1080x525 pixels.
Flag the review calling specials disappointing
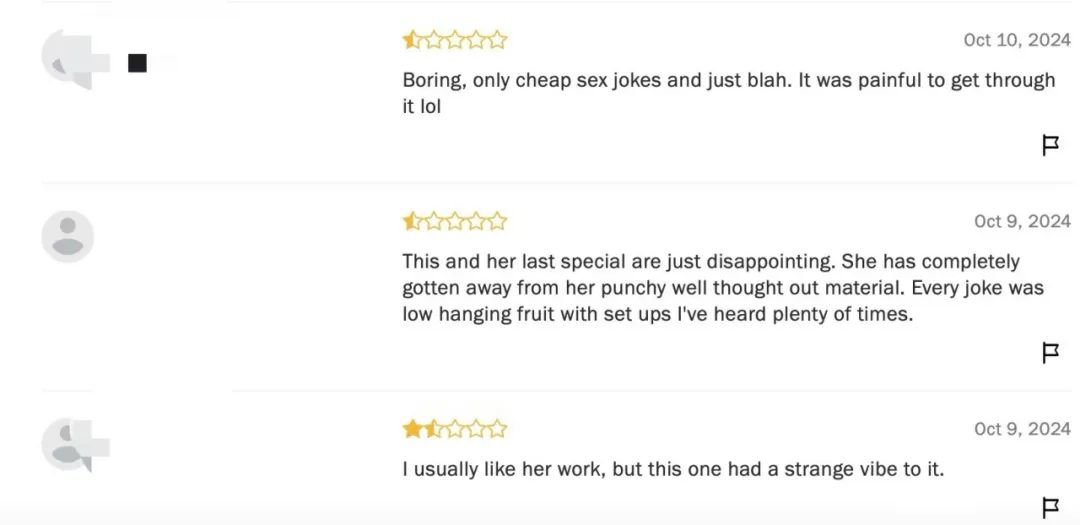click(1051, 353)
